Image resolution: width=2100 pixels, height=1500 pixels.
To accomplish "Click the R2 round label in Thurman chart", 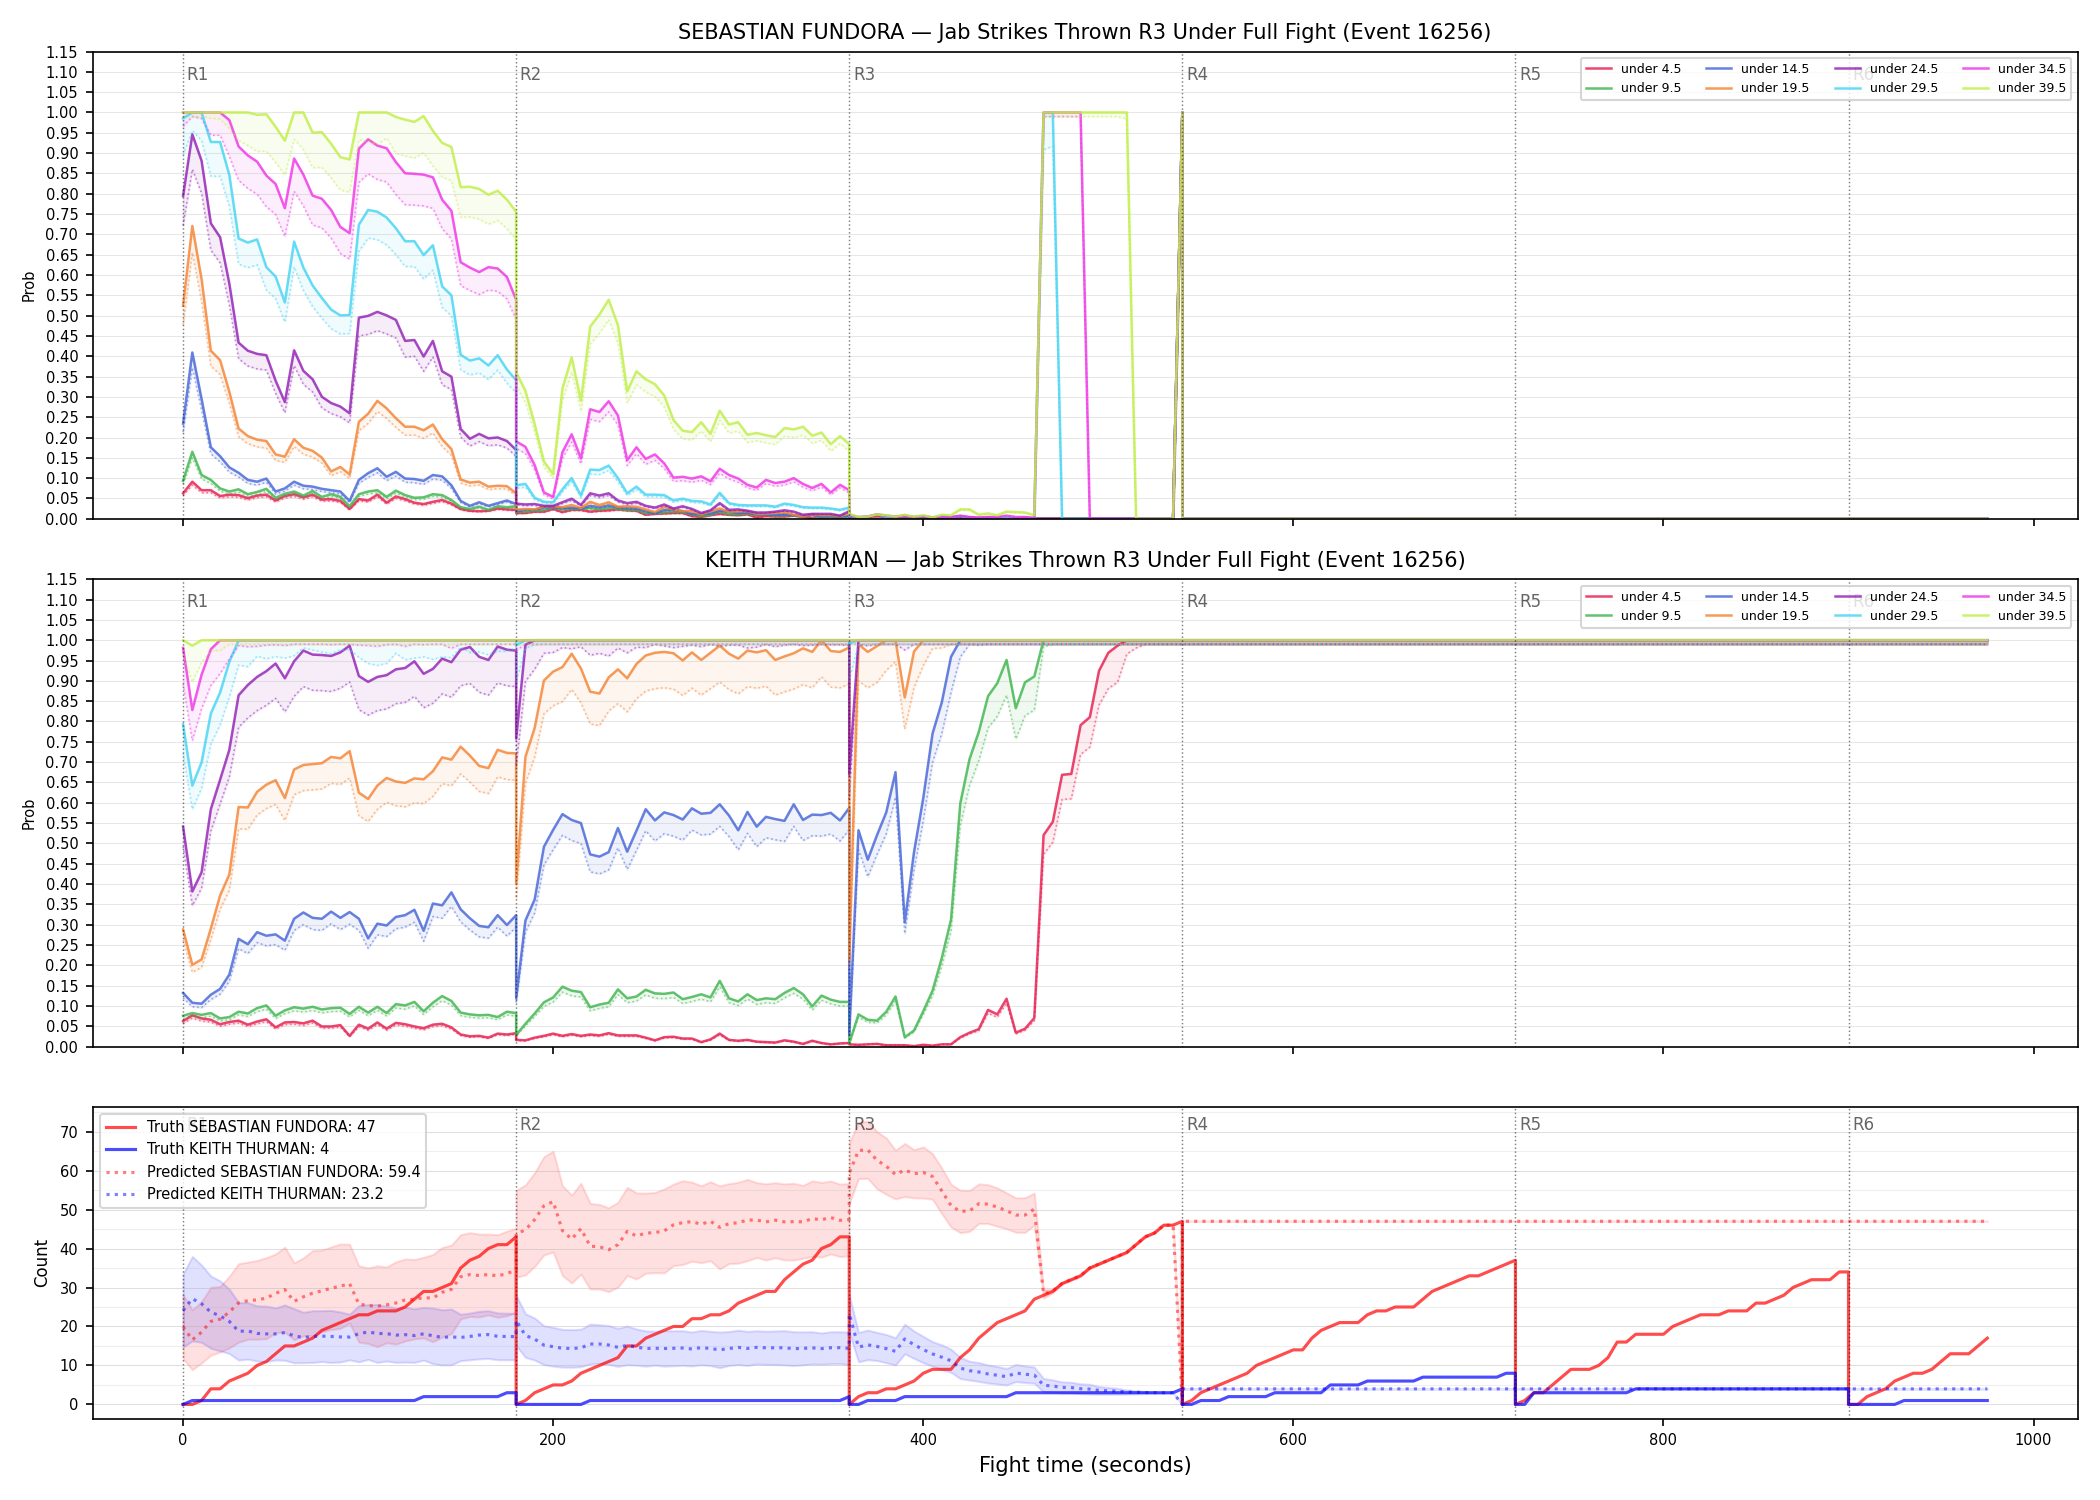I will click(530, 601).
